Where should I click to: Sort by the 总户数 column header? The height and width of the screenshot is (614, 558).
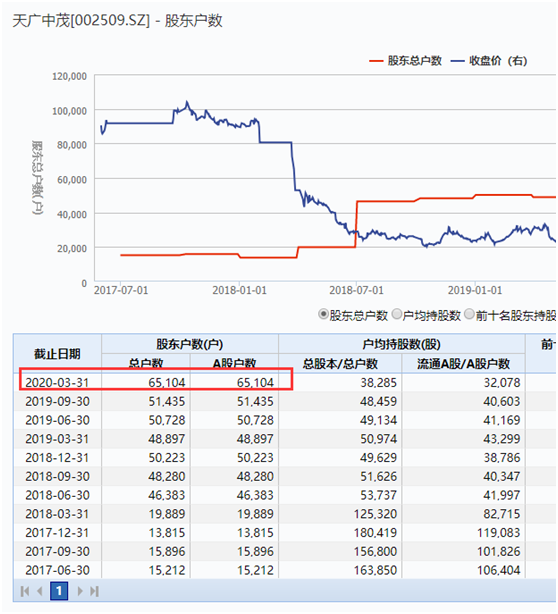[146, 364]
